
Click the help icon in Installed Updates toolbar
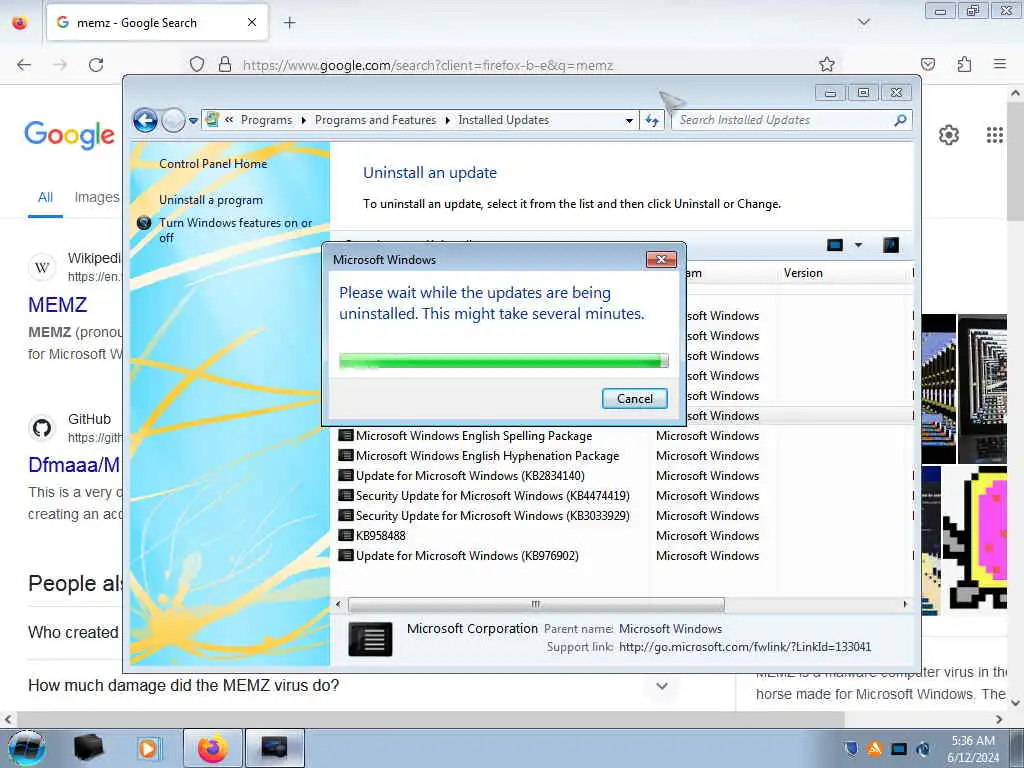pos(891,246)
